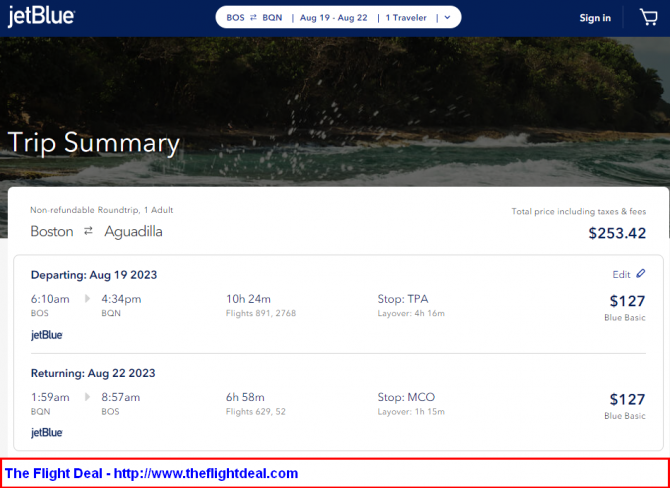Click Layover: 4h 16m text
Viewport: 670px width, 488px height.
pos(411,313)
